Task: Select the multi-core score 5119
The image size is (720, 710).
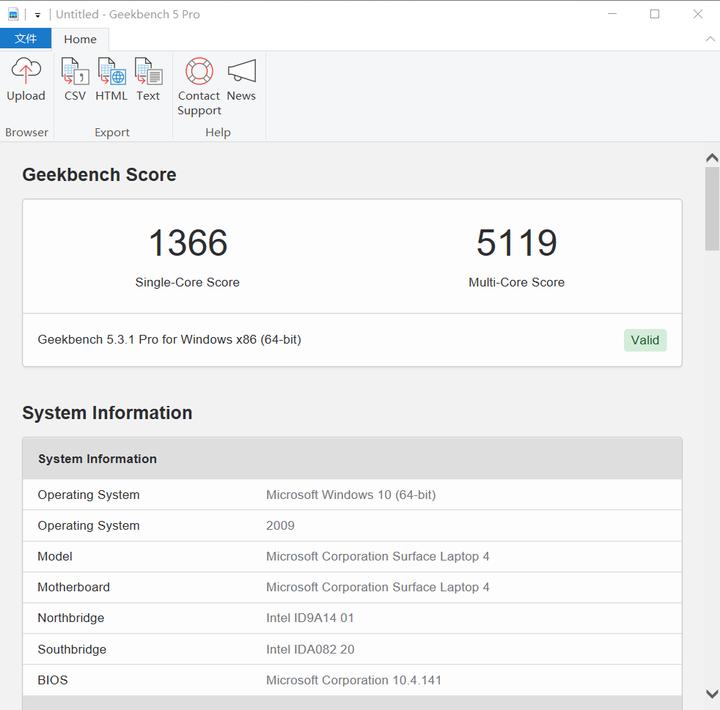Action: [516, 243]
